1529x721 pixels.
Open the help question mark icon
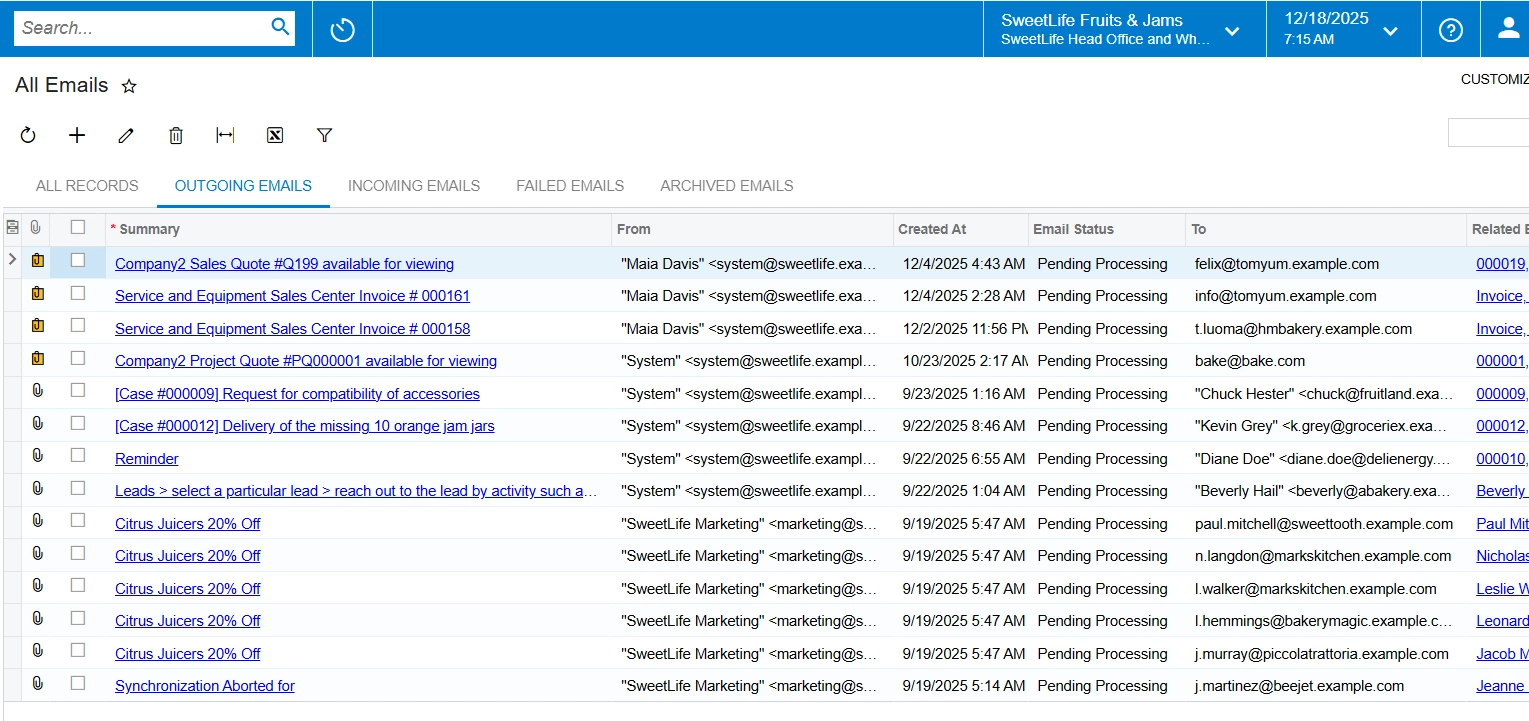click(1450, 29)
